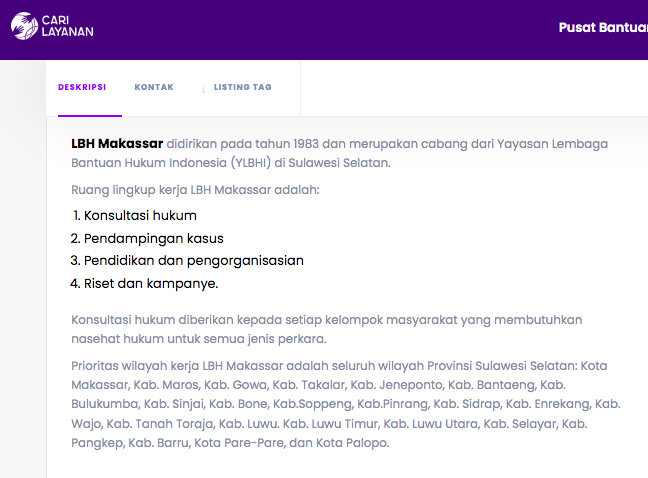648x478 pixels.
Task: Click the paragraph starting 'Prioritas wilayah kerja'
Action: (345, 404)
